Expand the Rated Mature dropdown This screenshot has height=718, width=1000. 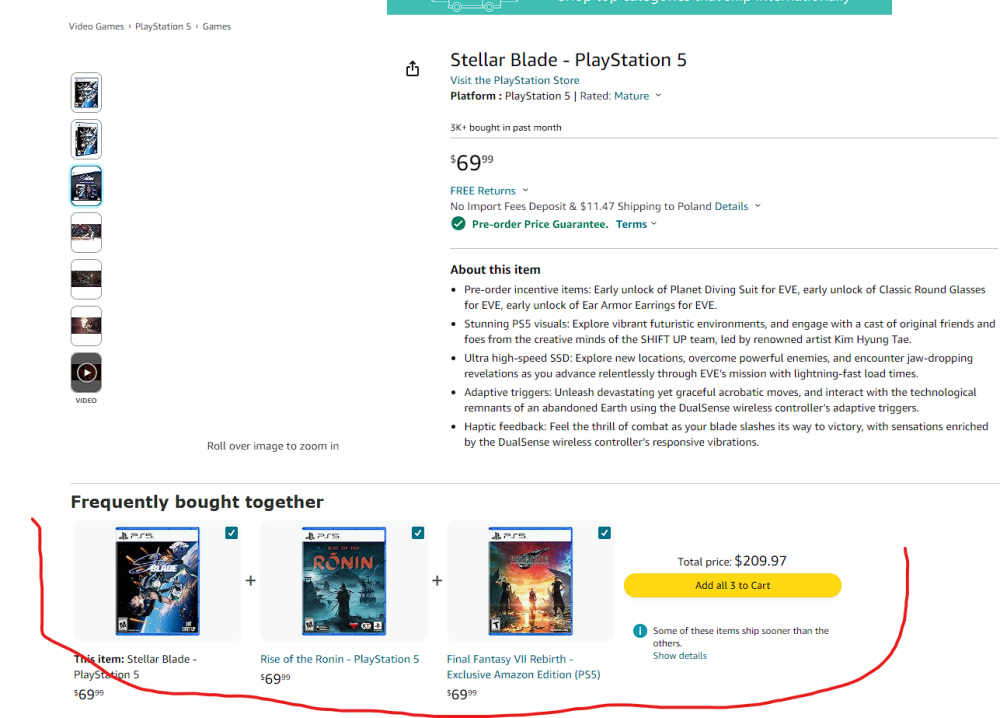tap(637, 96)
